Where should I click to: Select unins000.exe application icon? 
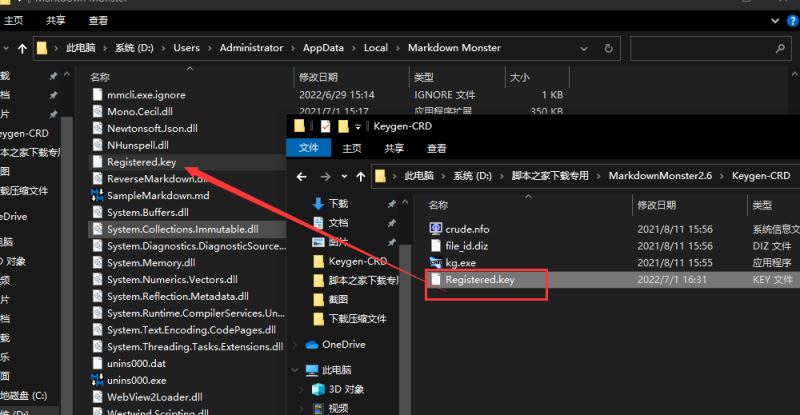(x=97, y=380)
